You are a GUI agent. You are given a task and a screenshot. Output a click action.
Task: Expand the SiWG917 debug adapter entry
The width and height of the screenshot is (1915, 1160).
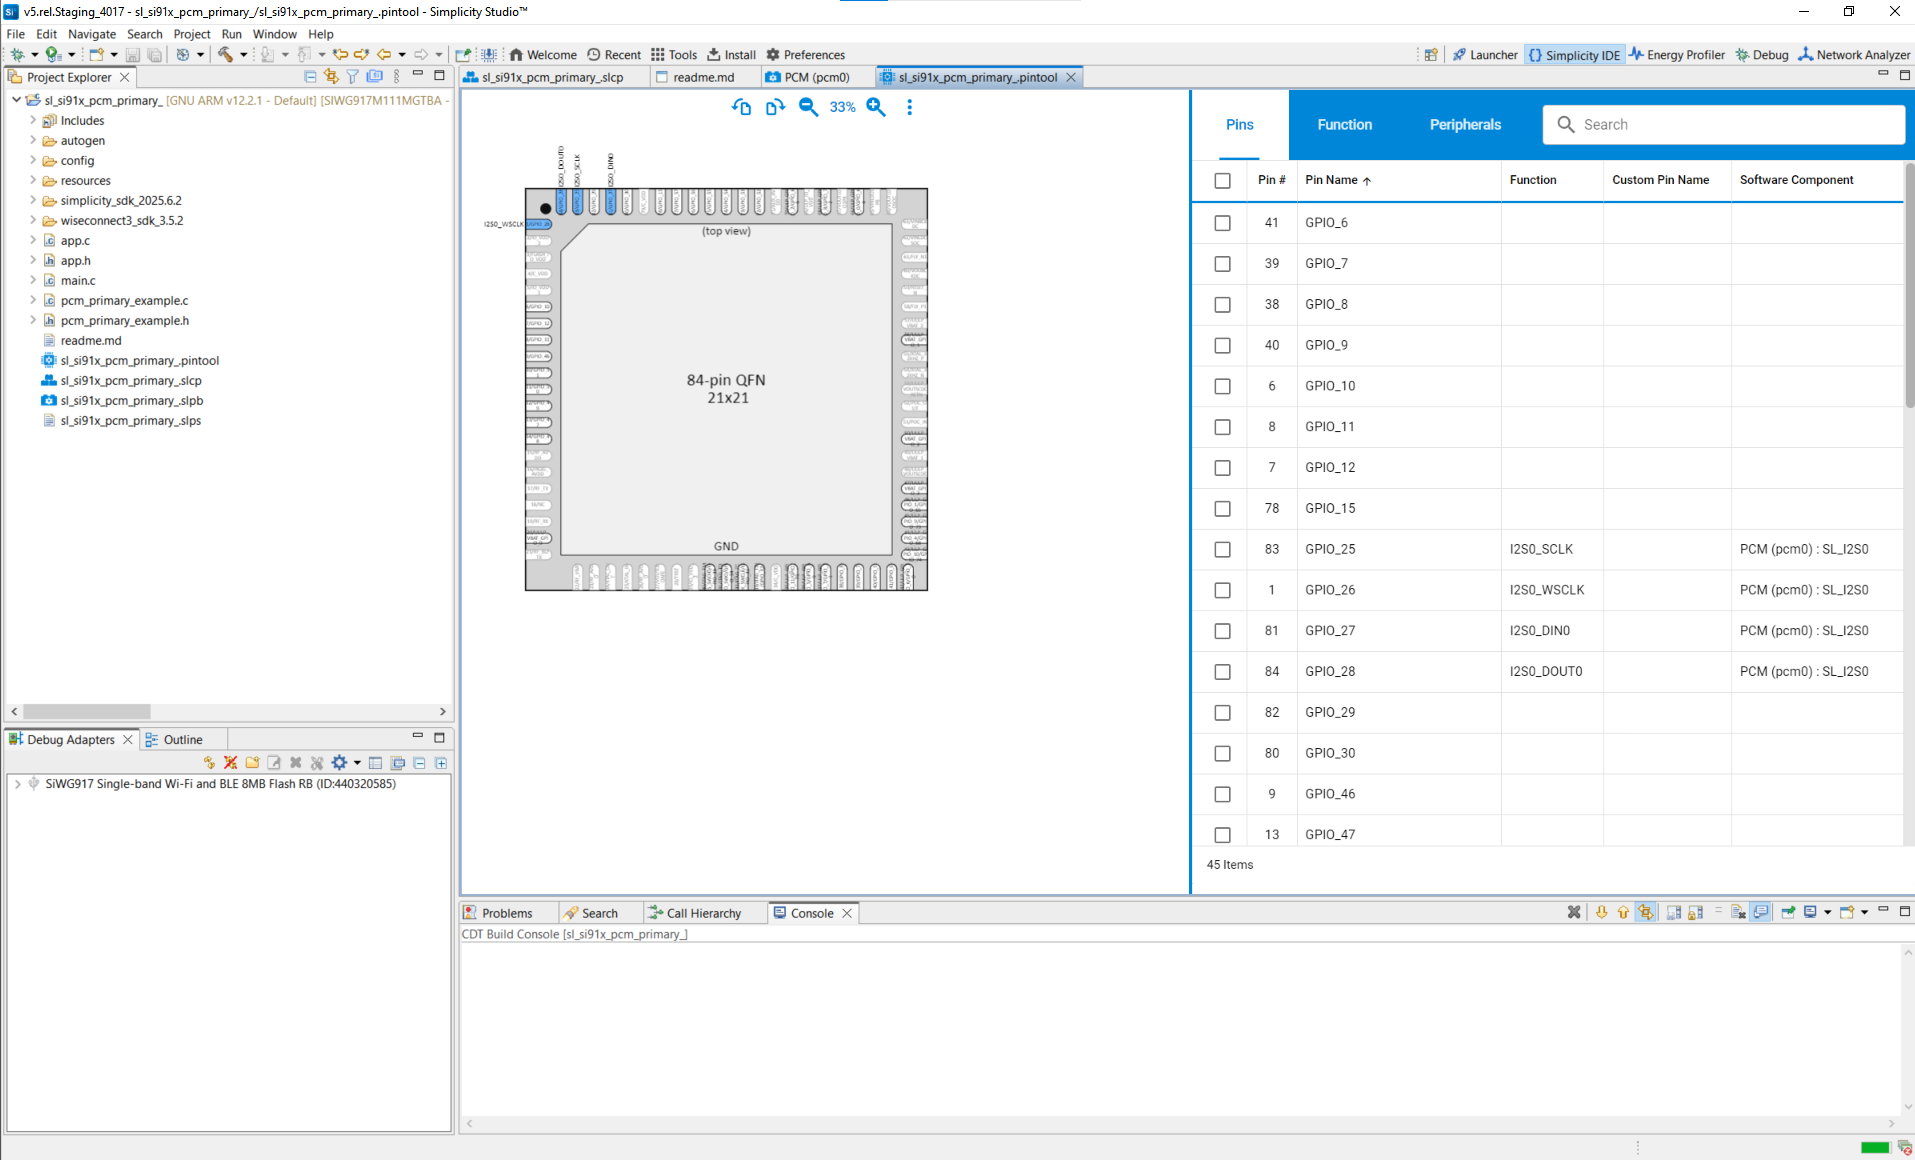(17, 784)
